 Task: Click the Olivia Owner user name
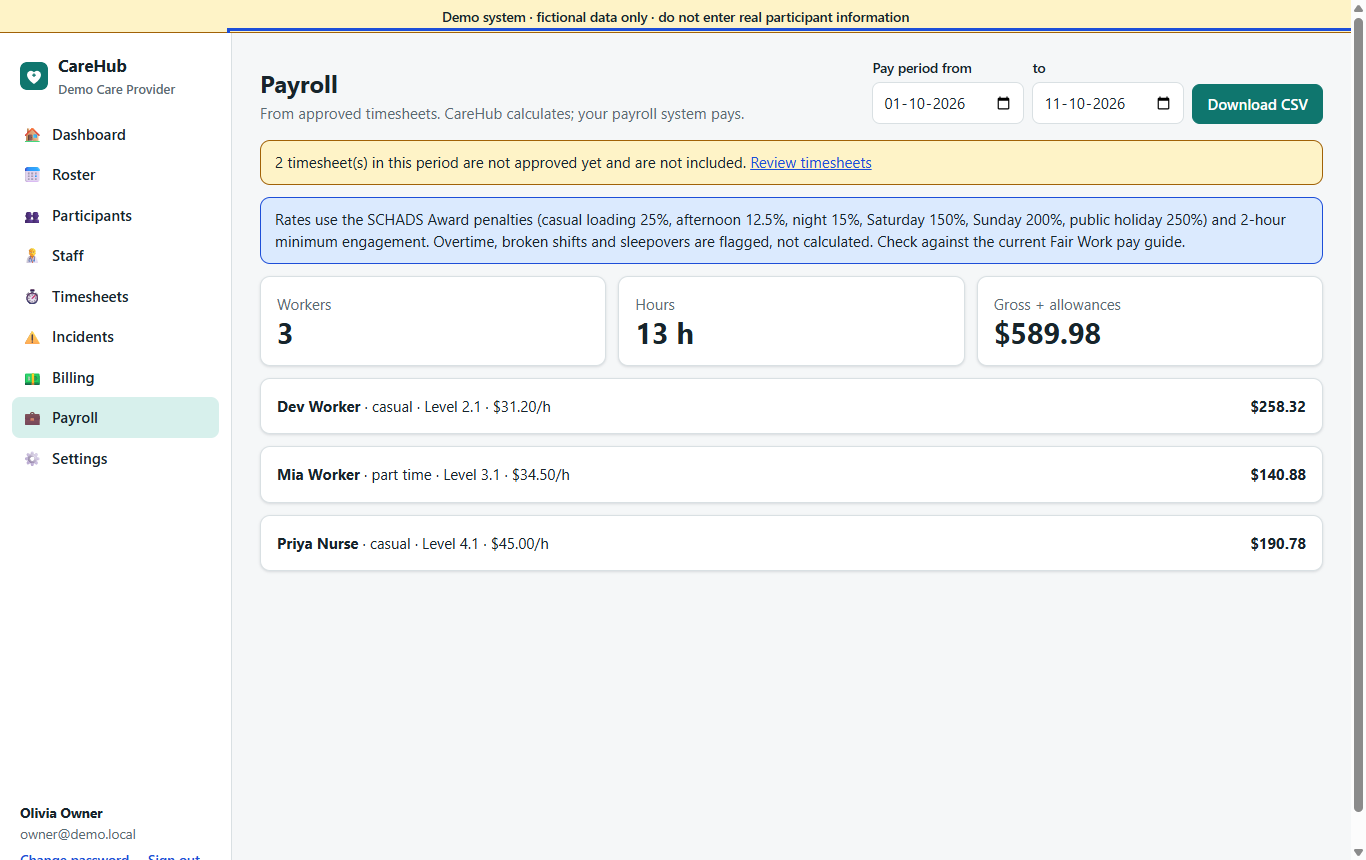[61, 813]
